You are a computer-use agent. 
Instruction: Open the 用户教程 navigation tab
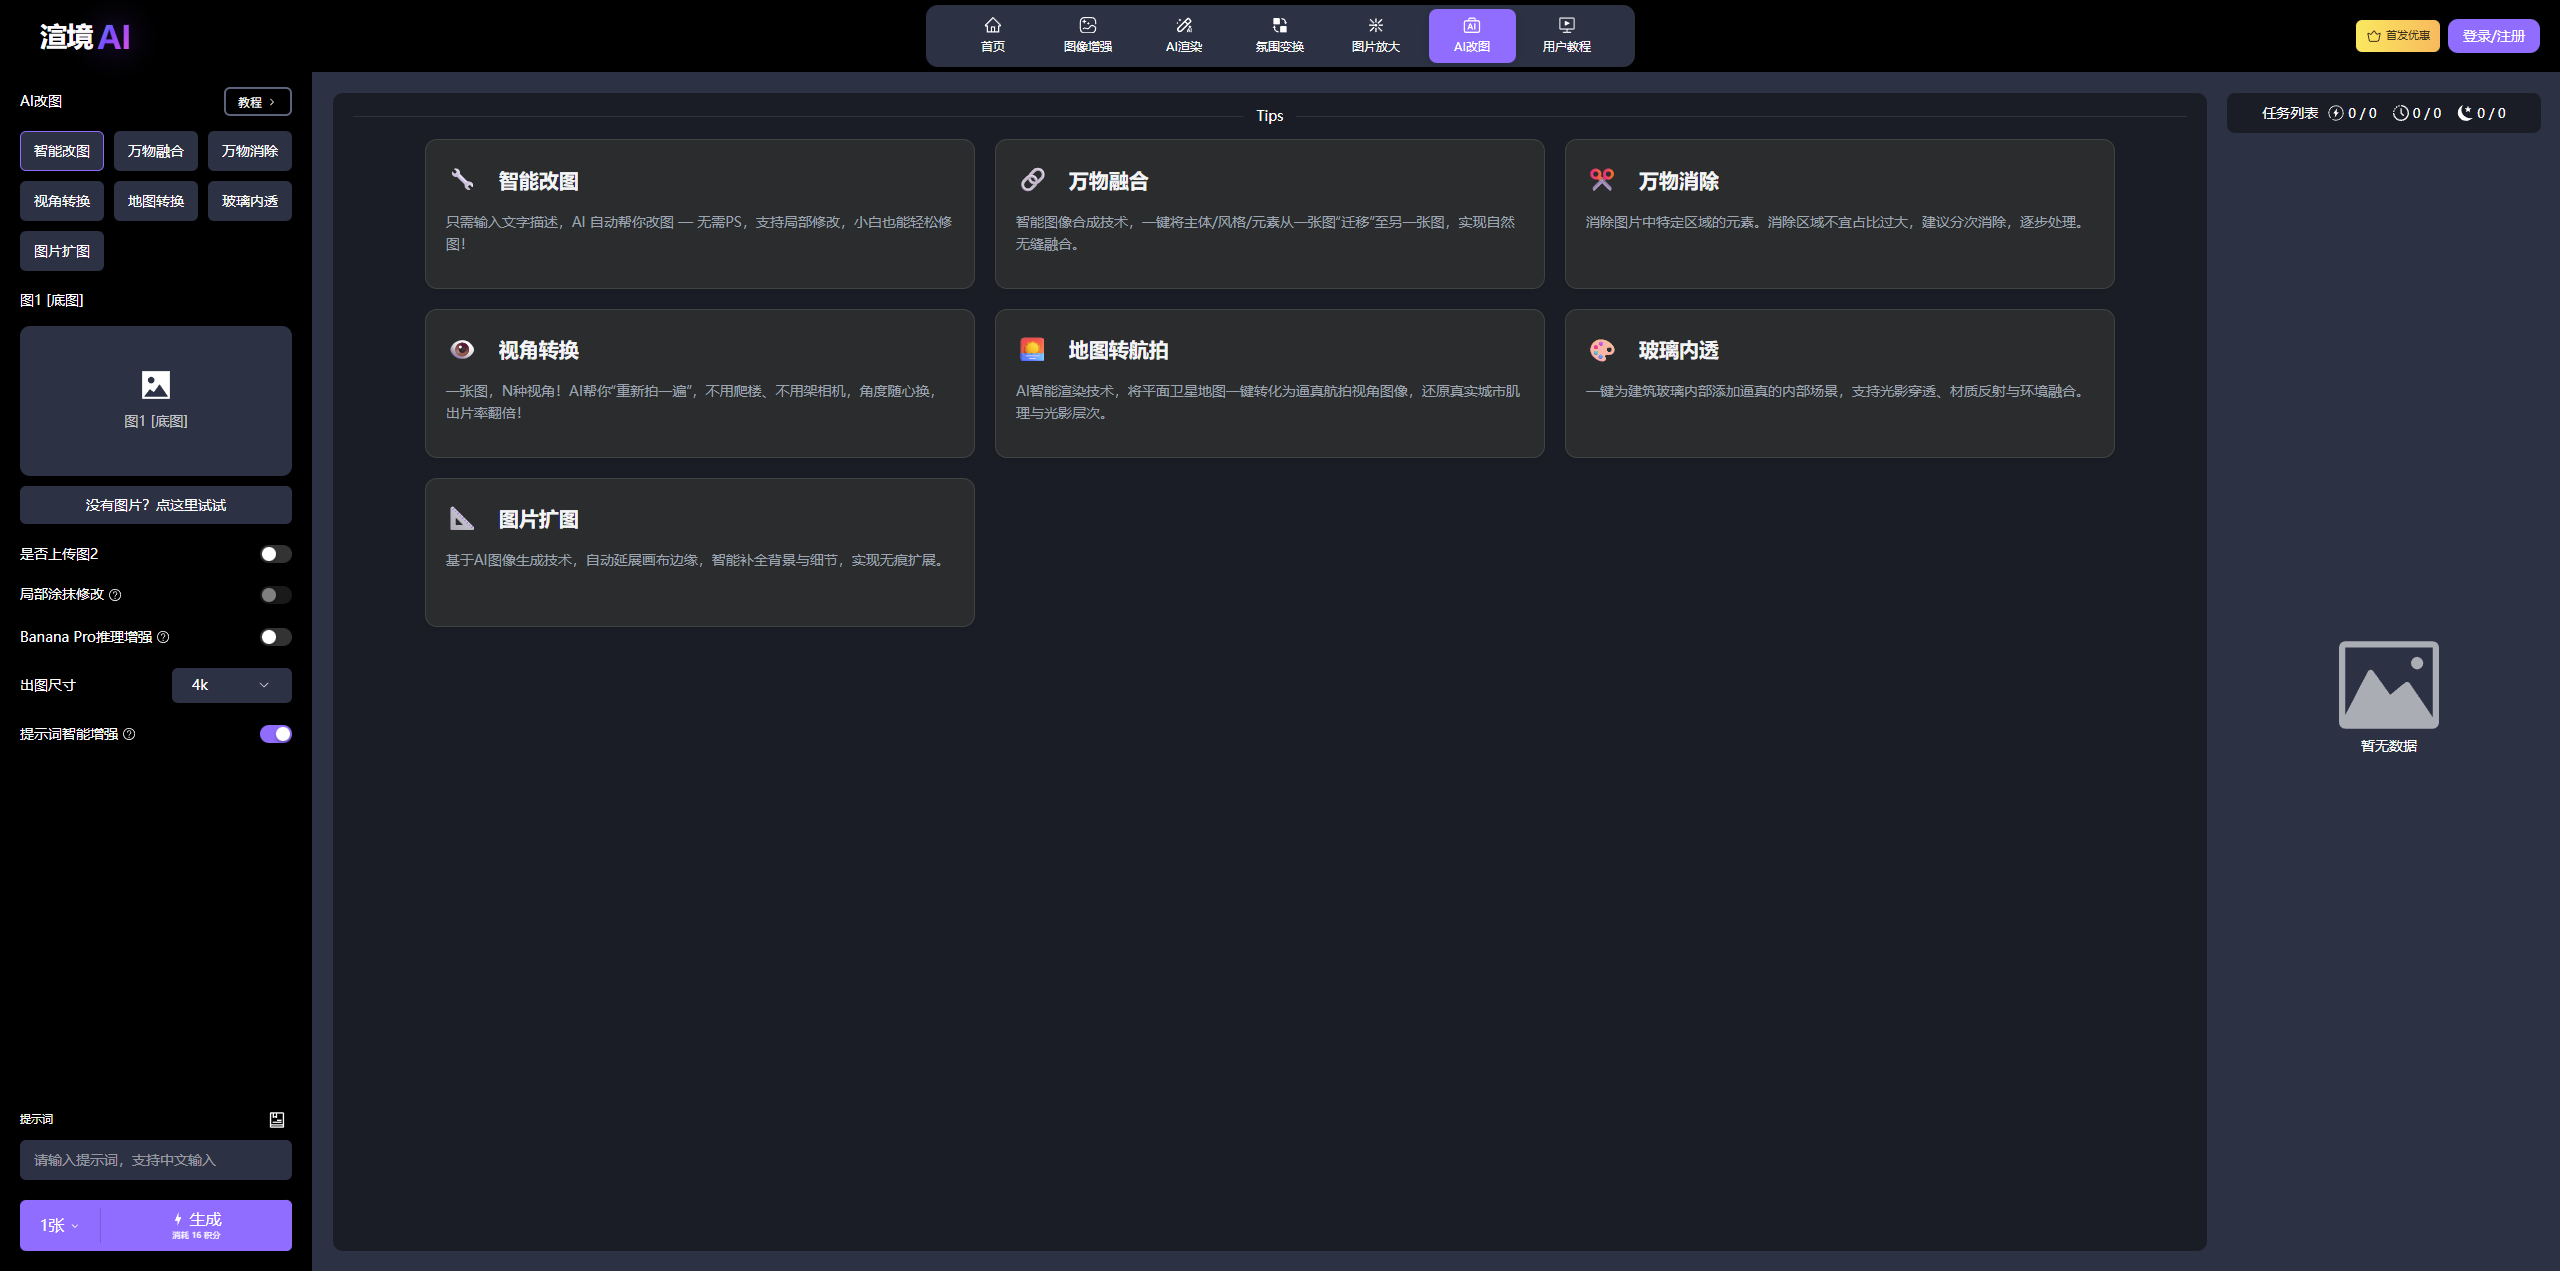(x=1566, y=36)
